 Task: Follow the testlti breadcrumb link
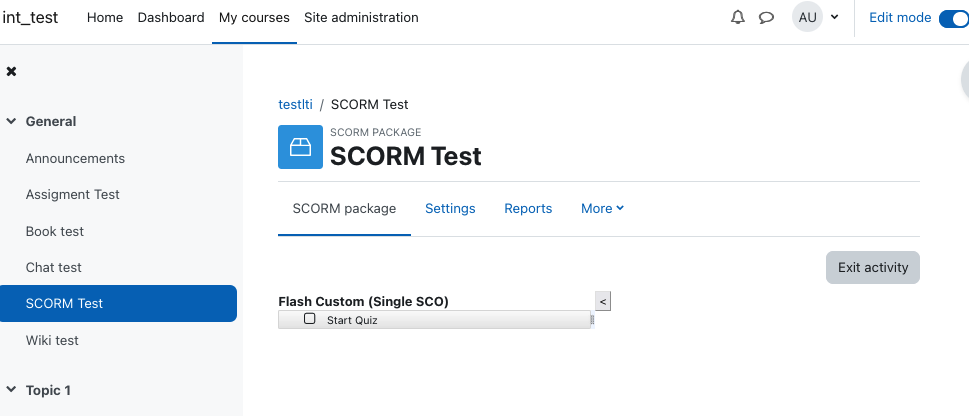tap(295, 104)
